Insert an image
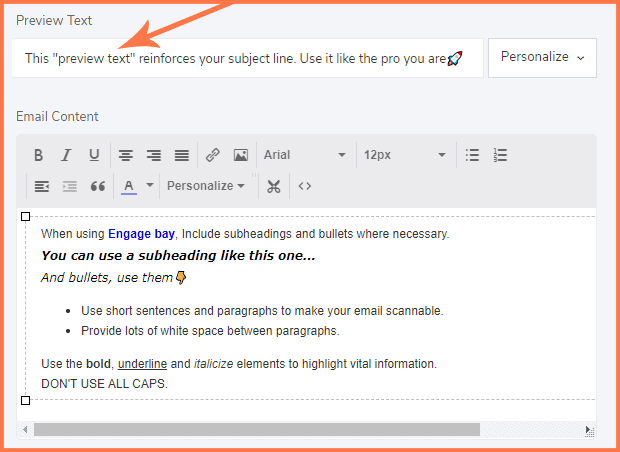This screenshot has width=620, height=452. point(241,155)
